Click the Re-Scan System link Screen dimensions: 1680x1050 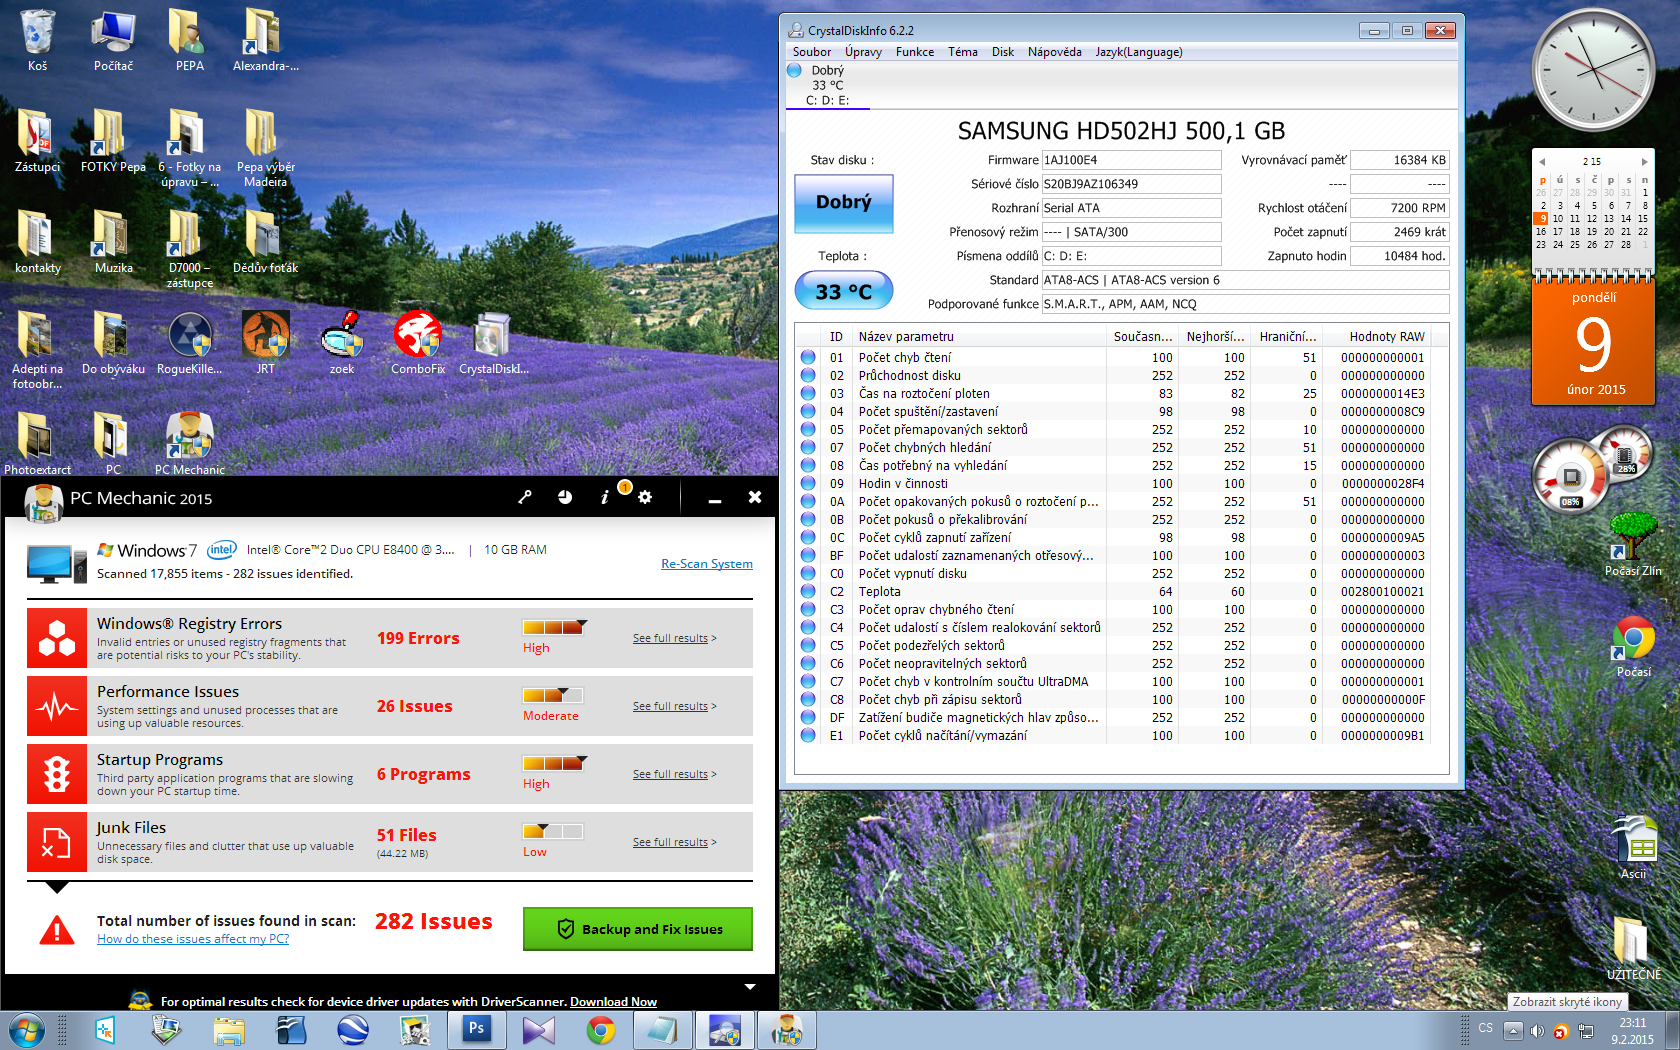point(706,564)
